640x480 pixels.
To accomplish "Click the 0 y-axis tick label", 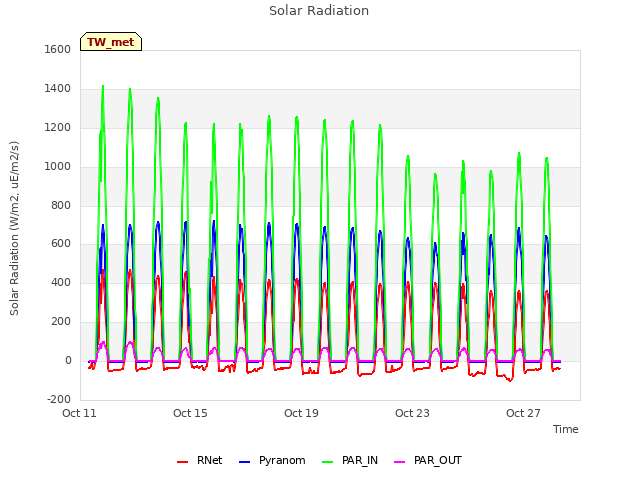I will pos(68,360).
